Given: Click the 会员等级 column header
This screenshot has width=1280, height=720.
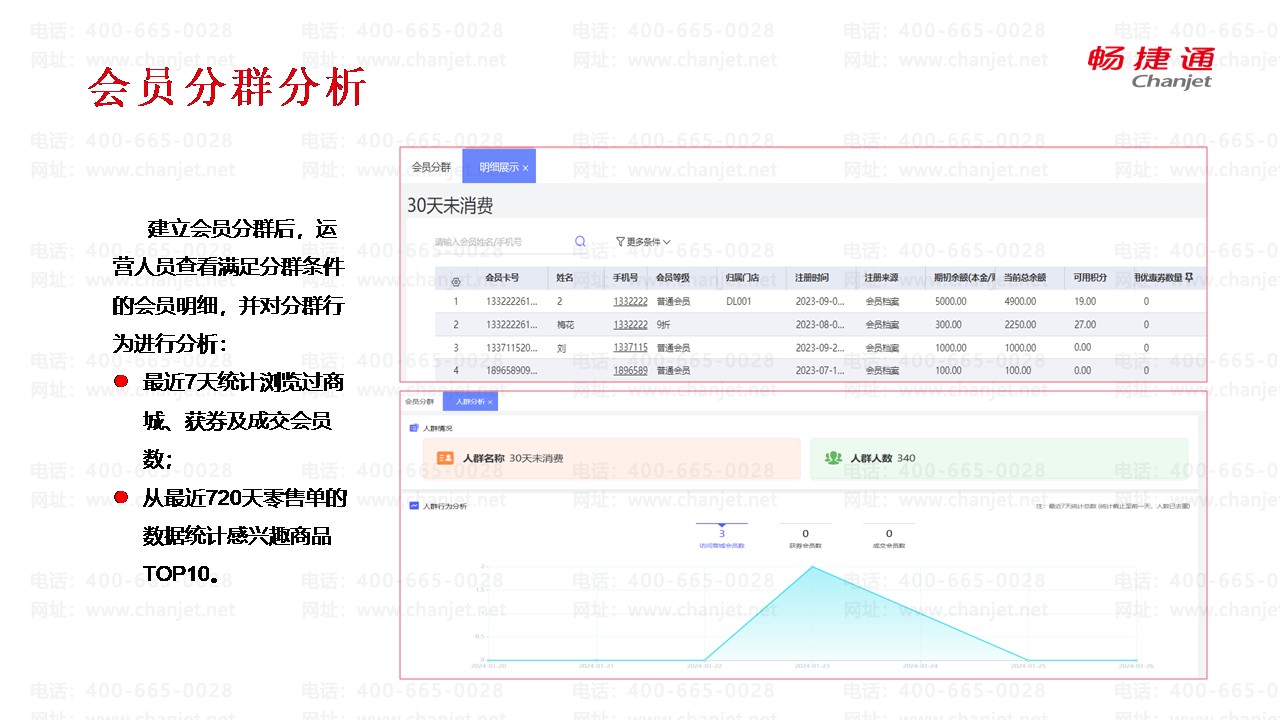Looking at the screenshot, I should pyautogui.click(x=671, y=277).
